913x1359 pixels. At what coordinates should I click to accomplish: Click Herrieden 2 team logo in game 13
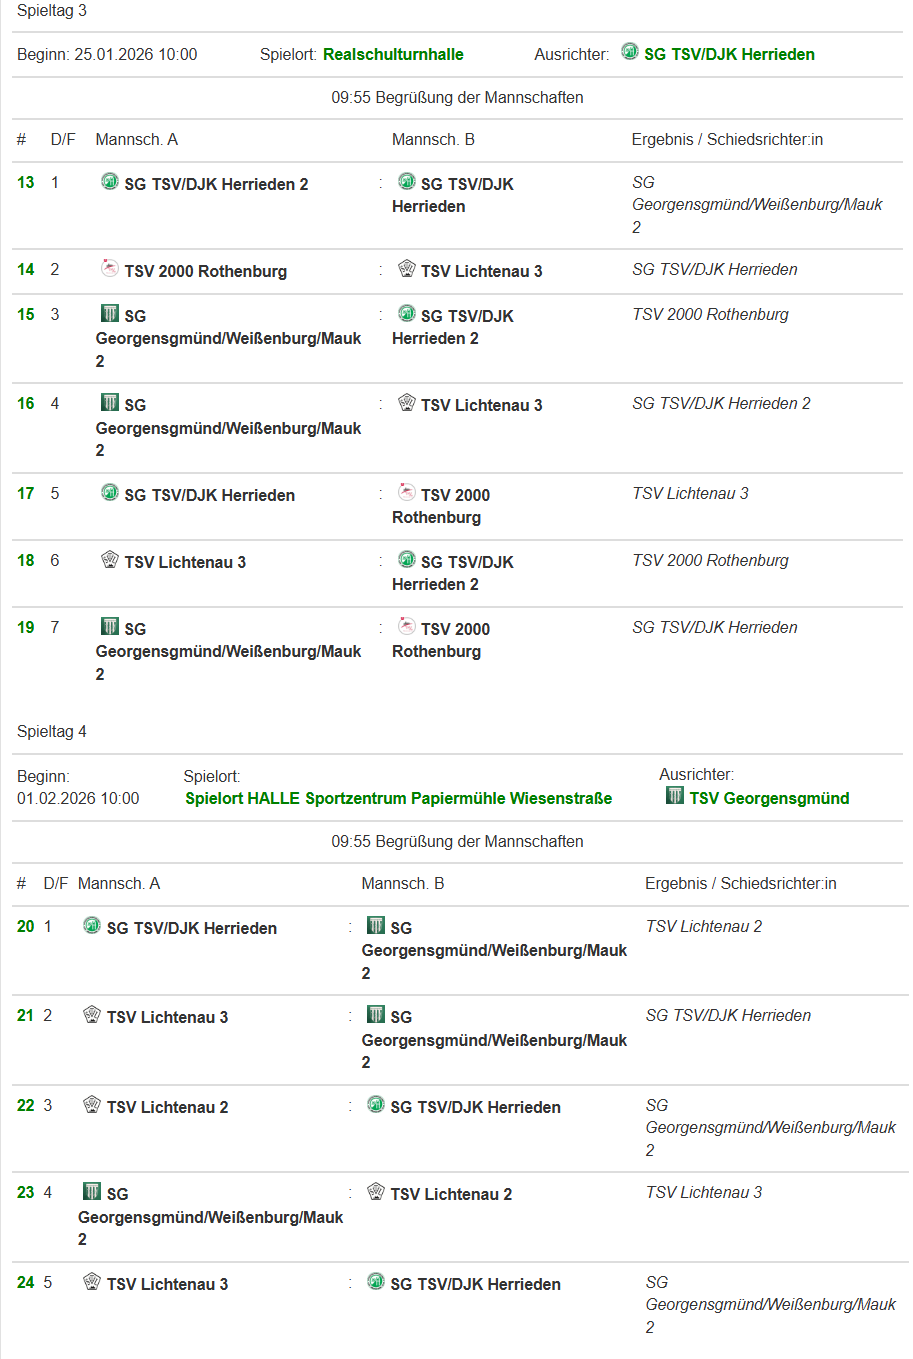pyautogui.click(x=110, y=181)
